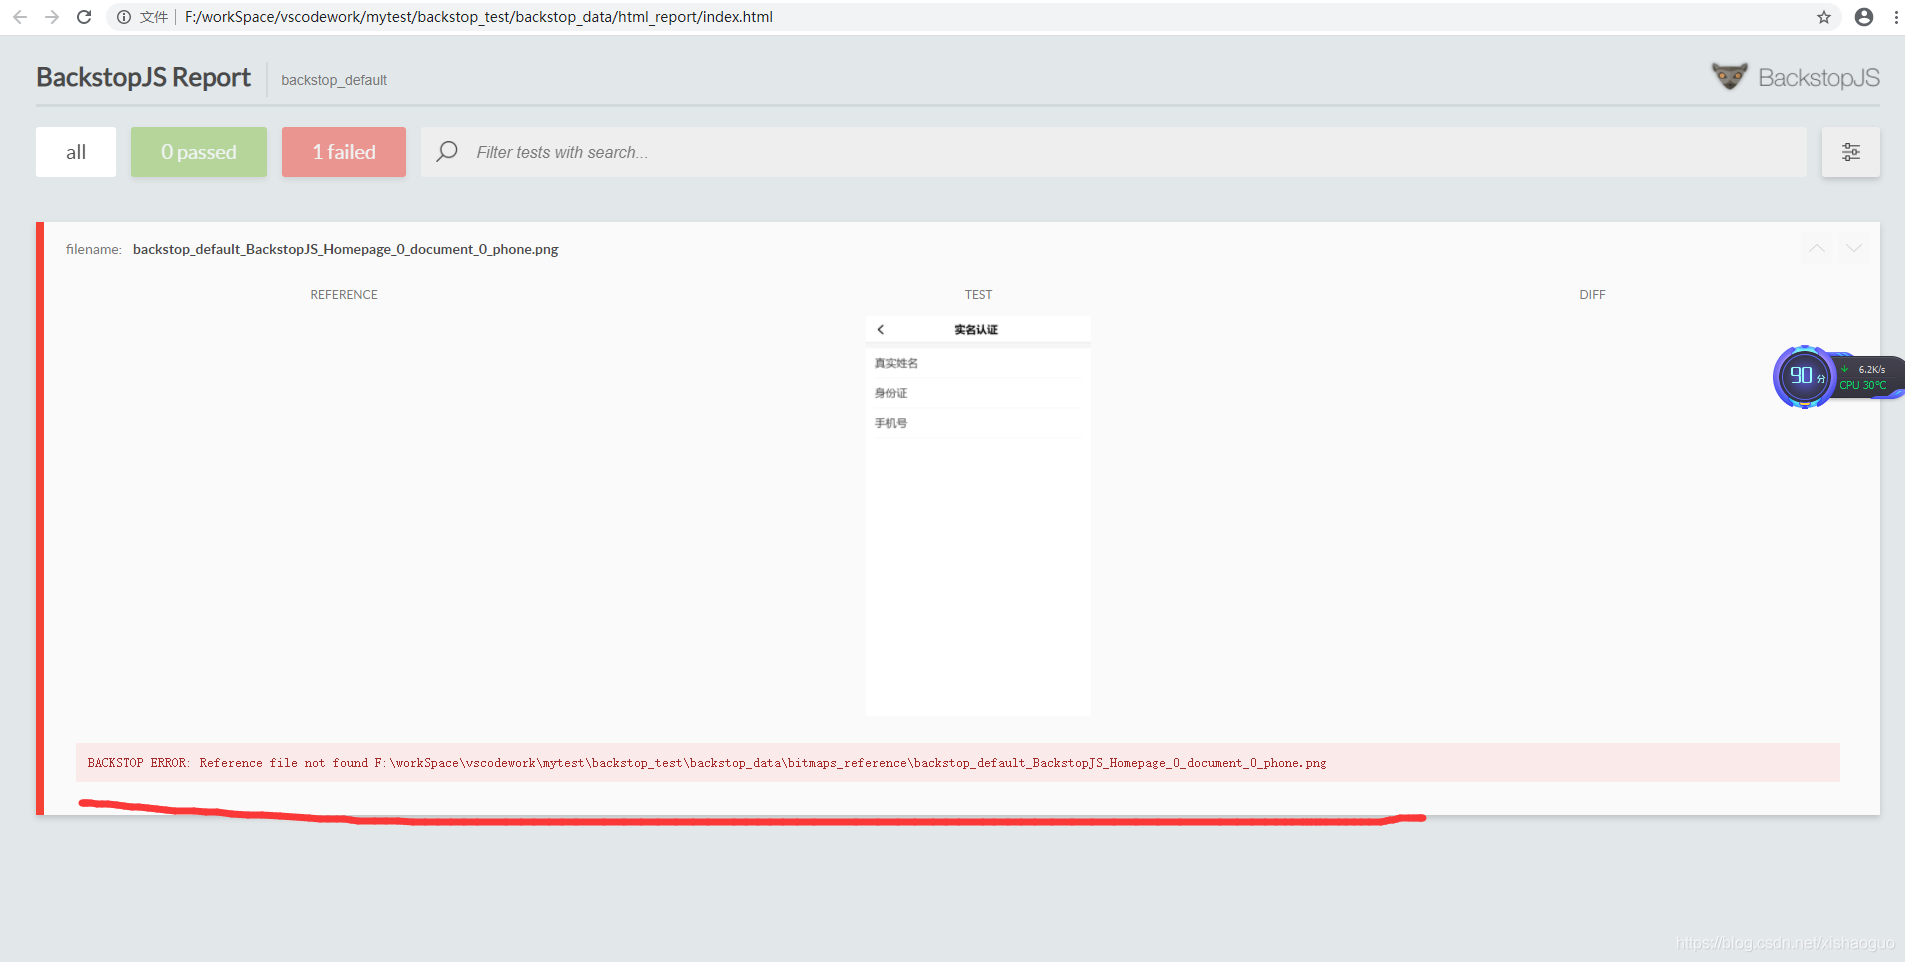This screenshot has height=962, width=1905.
Task: Go forward using browser forward arrow
Action: 52,17
